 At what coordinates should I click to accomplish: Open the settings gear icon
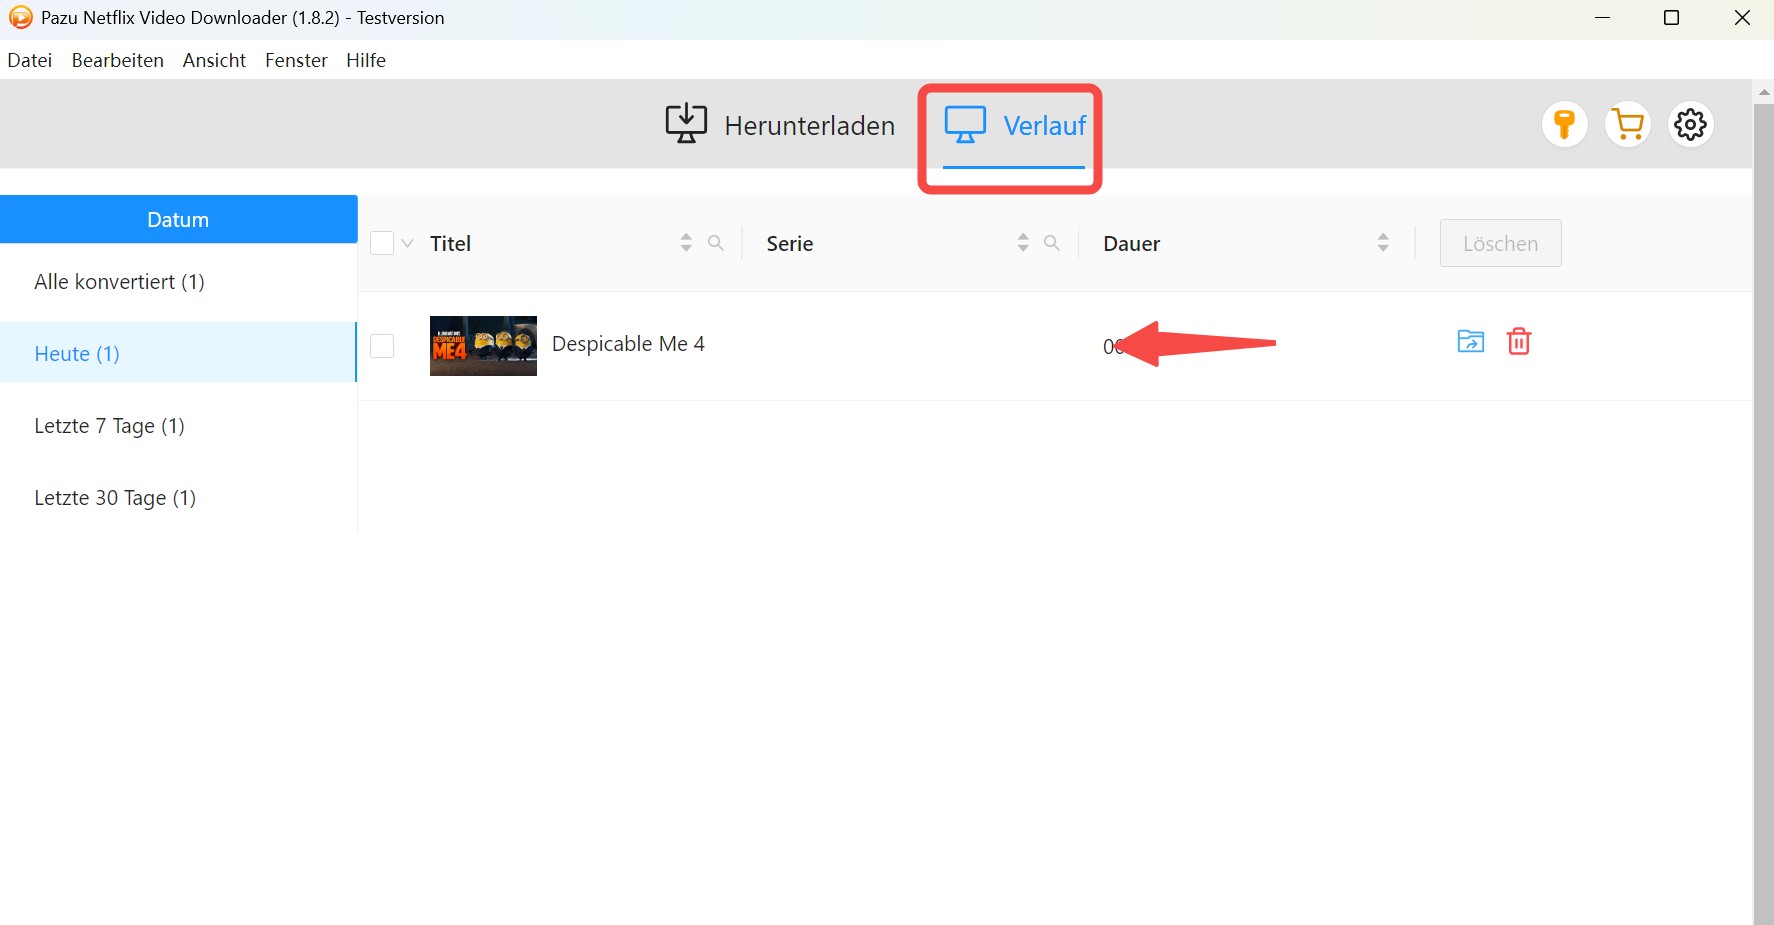(x=1691, y=125)
